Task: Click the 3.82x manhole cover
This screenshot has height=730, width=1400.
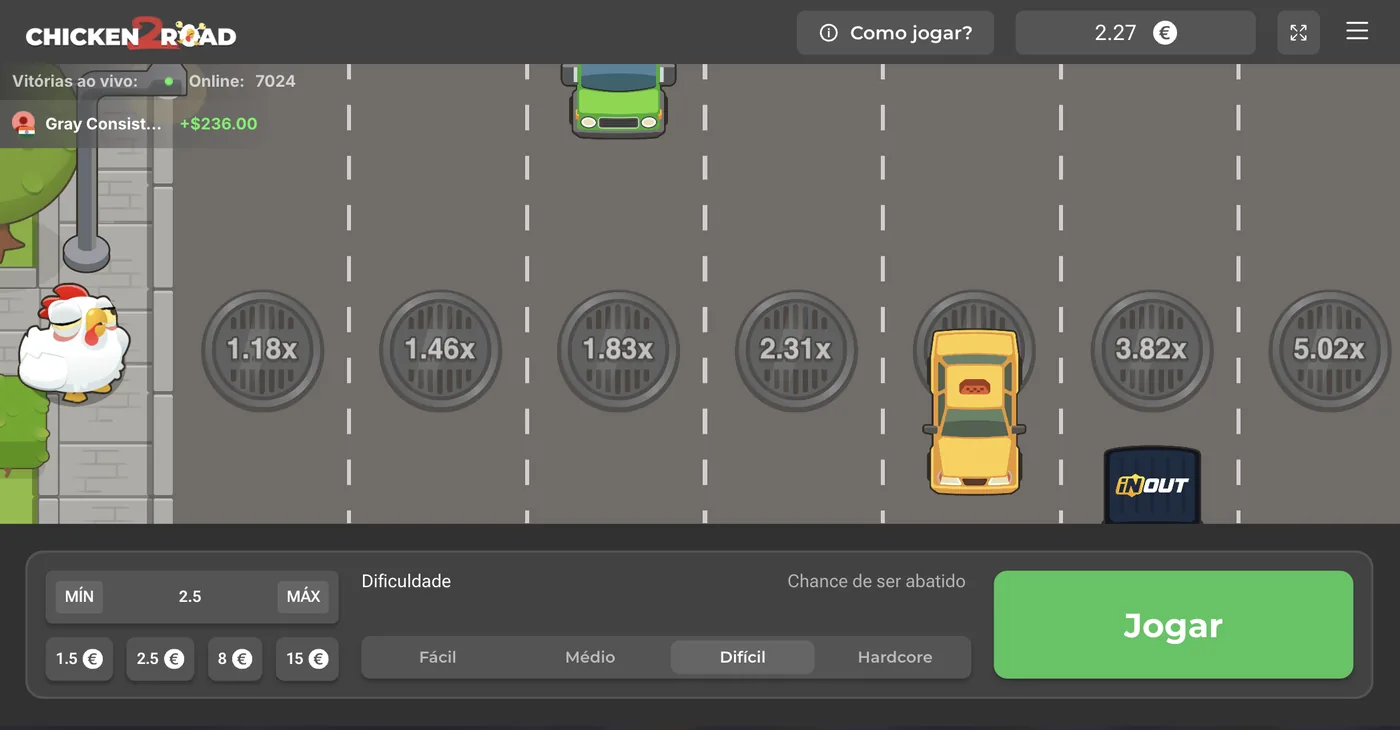Action: coord(1152,350)
